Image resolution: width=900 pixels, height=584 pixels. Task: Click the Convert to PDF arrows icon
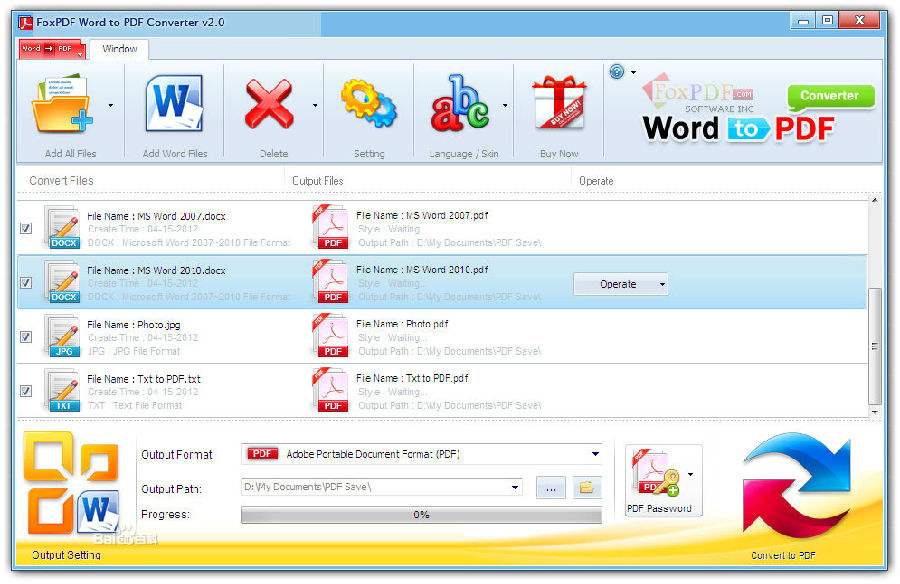point(797,486)
